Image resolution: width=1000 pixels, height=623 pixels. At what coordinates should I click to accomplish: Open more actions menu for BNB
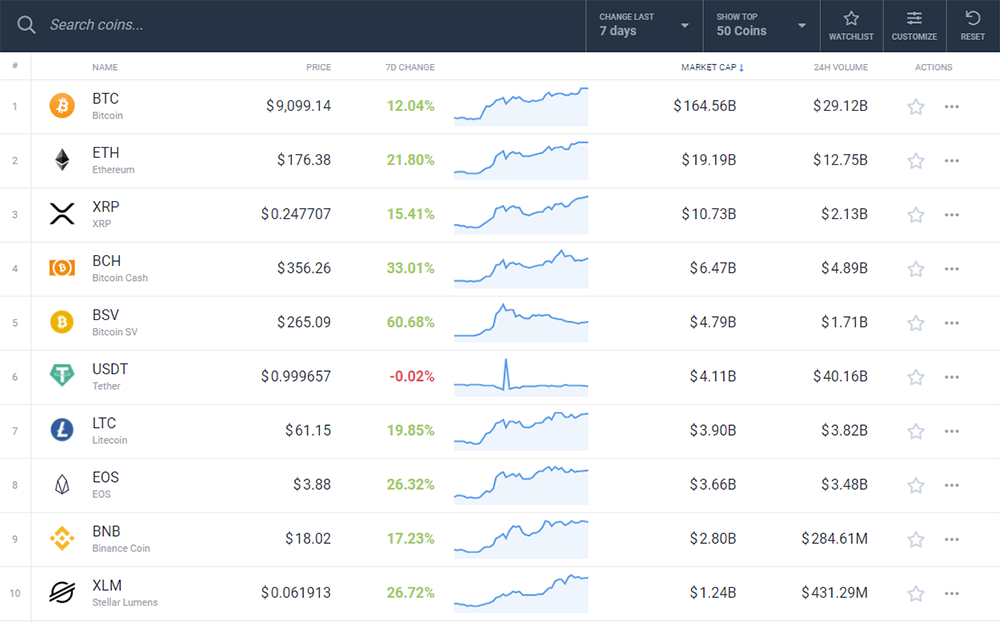coord(952,540)
